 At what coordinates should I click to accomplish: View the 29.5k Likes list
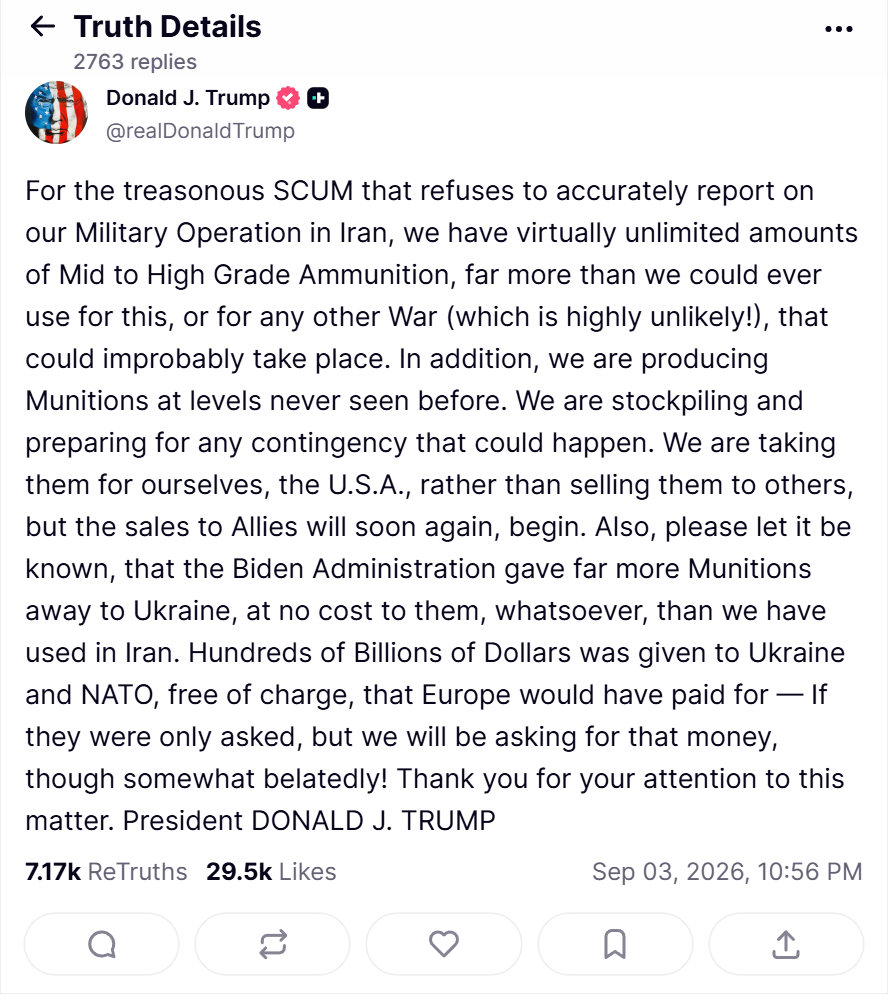(x=271, y=872)
